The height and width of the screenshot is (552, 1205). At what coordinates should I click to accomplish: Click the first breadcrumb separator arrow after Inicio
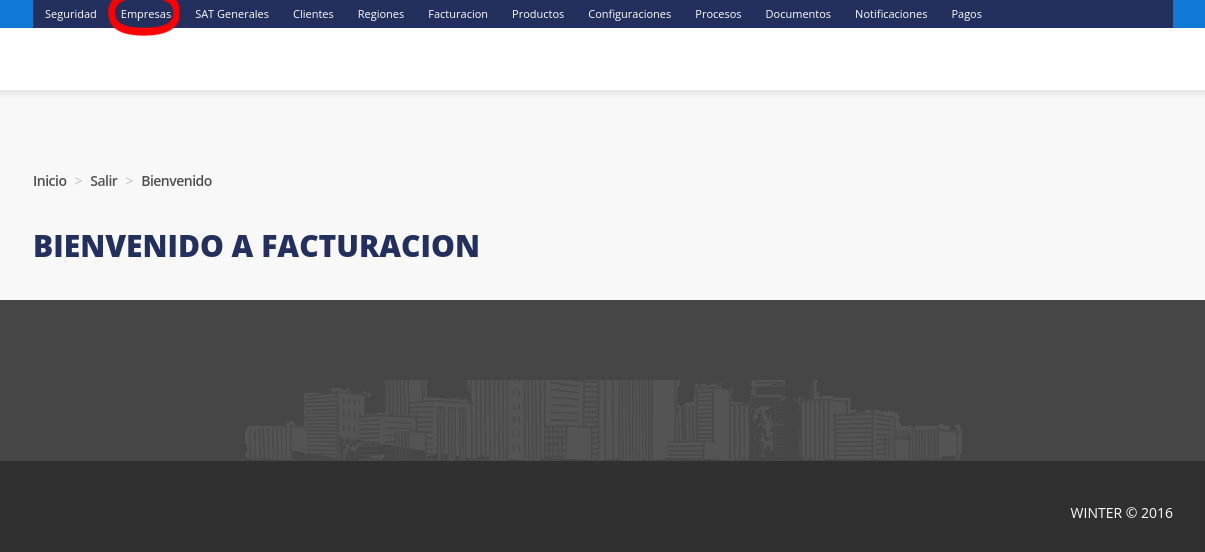pos(78,181)
